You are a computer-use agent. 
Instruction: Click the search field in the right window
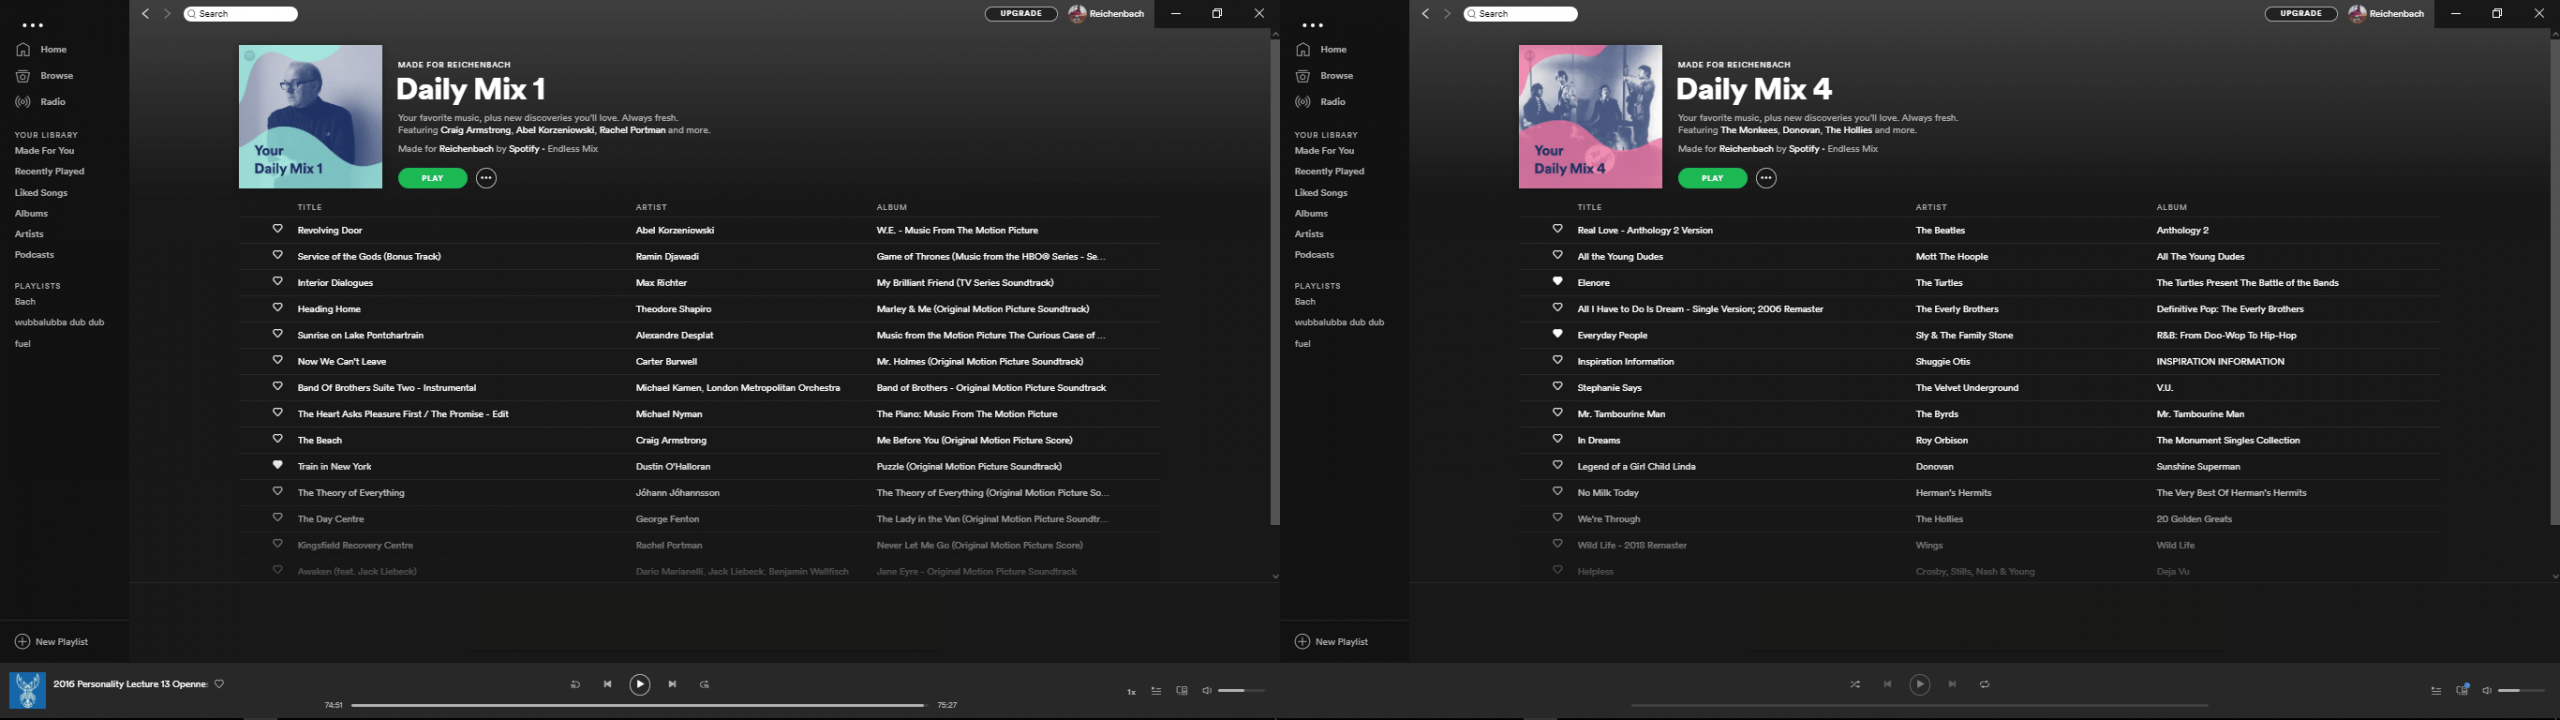tap(1521, 14)
